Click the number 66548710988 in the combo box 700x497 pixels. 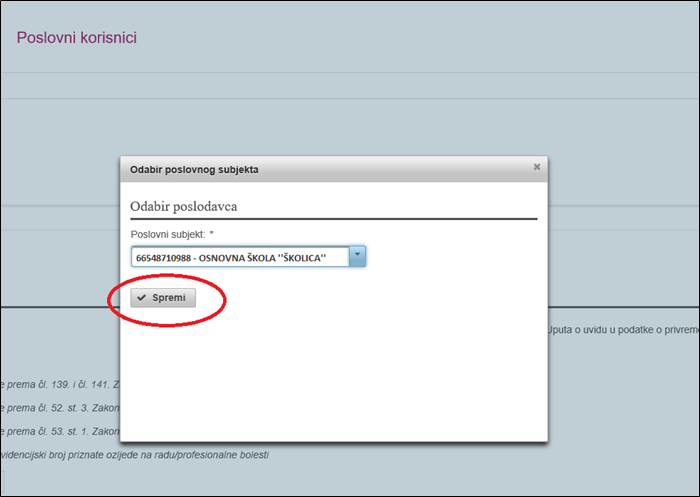coord(162,258)
